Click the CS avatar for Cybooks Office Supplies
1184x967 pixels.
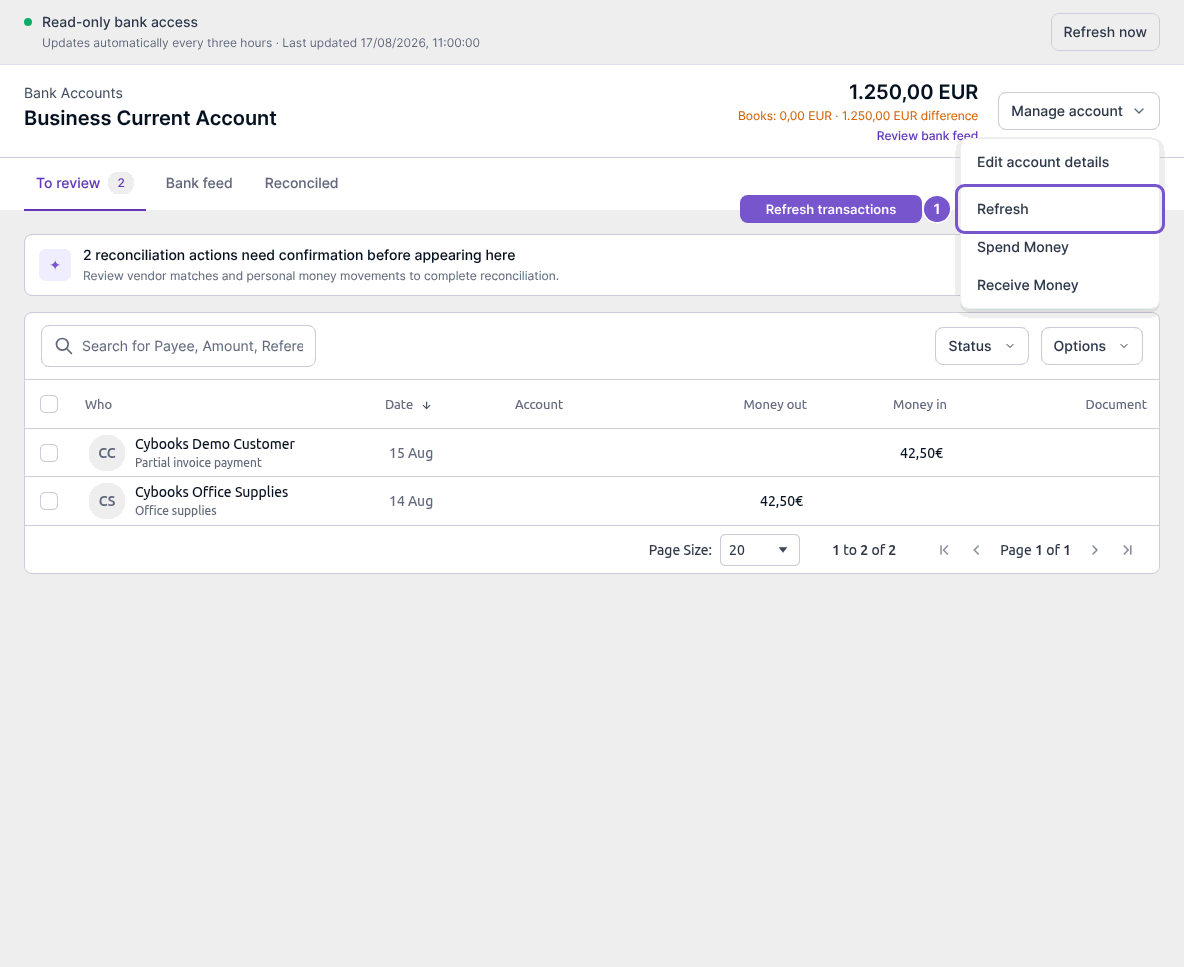pyautogui.click(x=107, y=501)
